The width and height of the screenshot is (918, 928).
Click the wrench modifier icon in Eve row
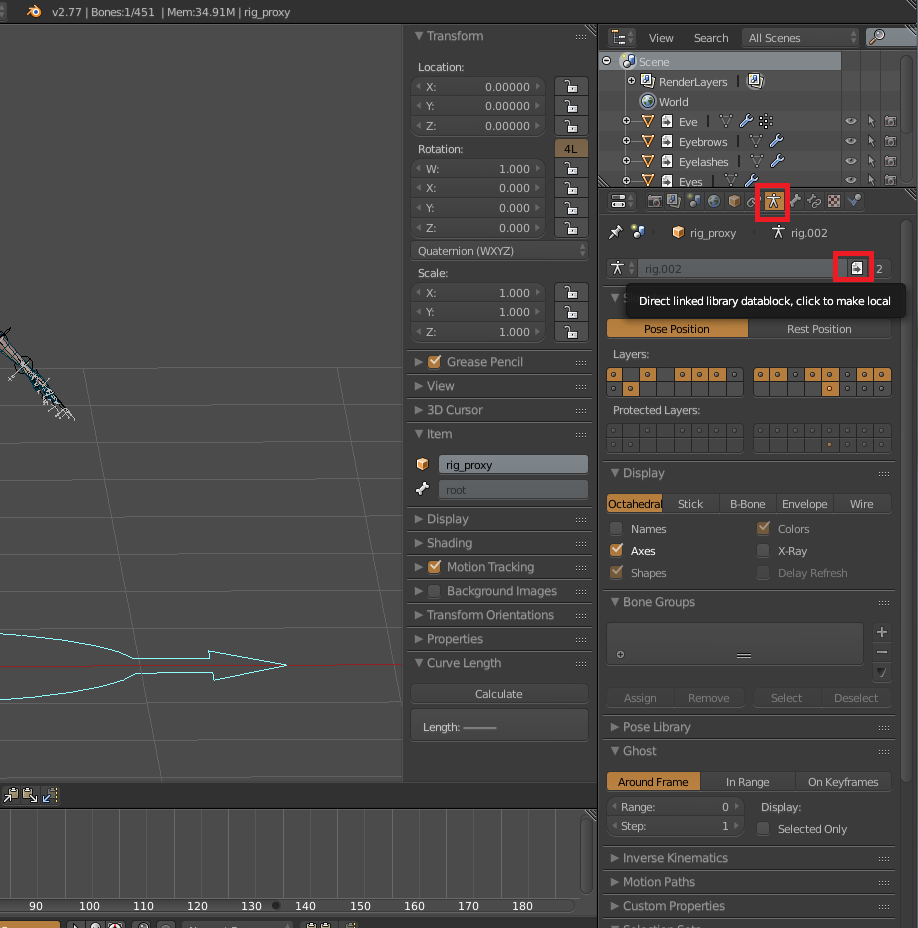tap(746, 121)
